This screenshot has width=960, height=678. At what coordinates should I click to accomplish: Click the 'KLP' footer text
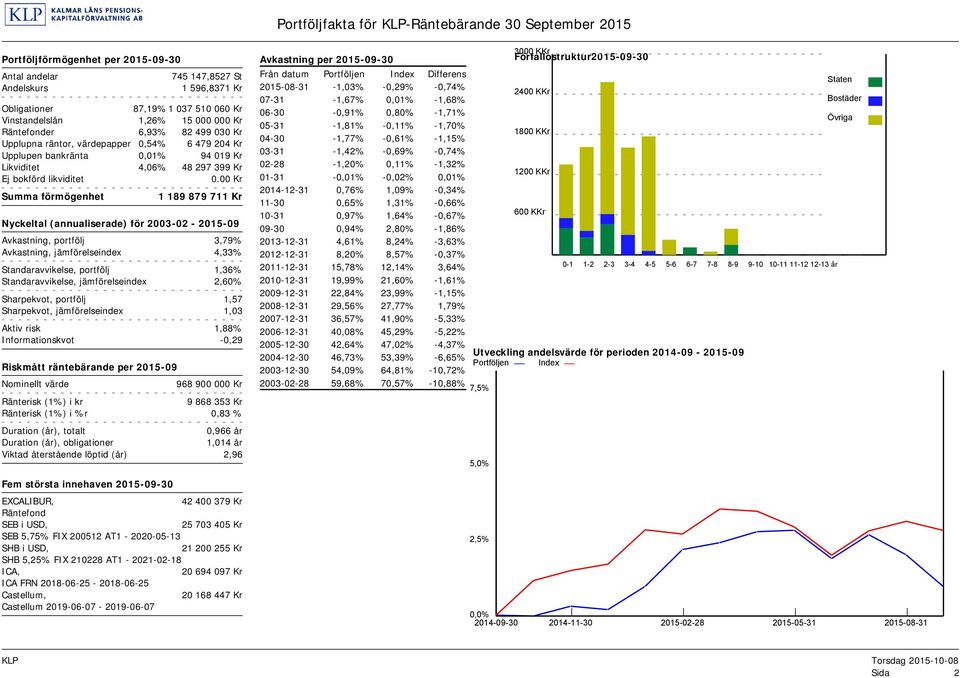(10, 661)
